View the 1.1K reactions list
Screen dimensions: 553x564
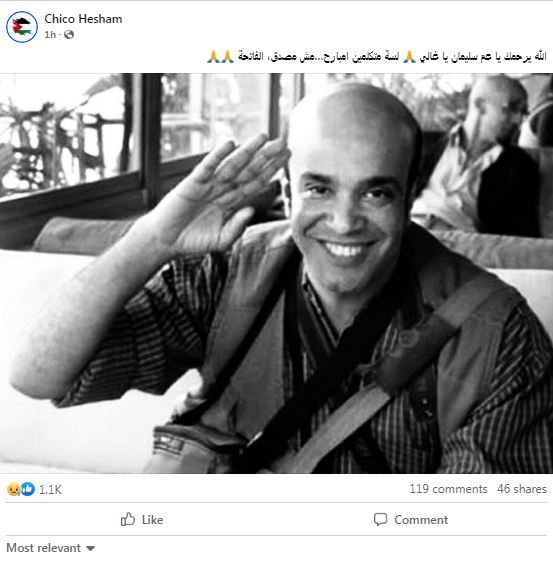50,490
